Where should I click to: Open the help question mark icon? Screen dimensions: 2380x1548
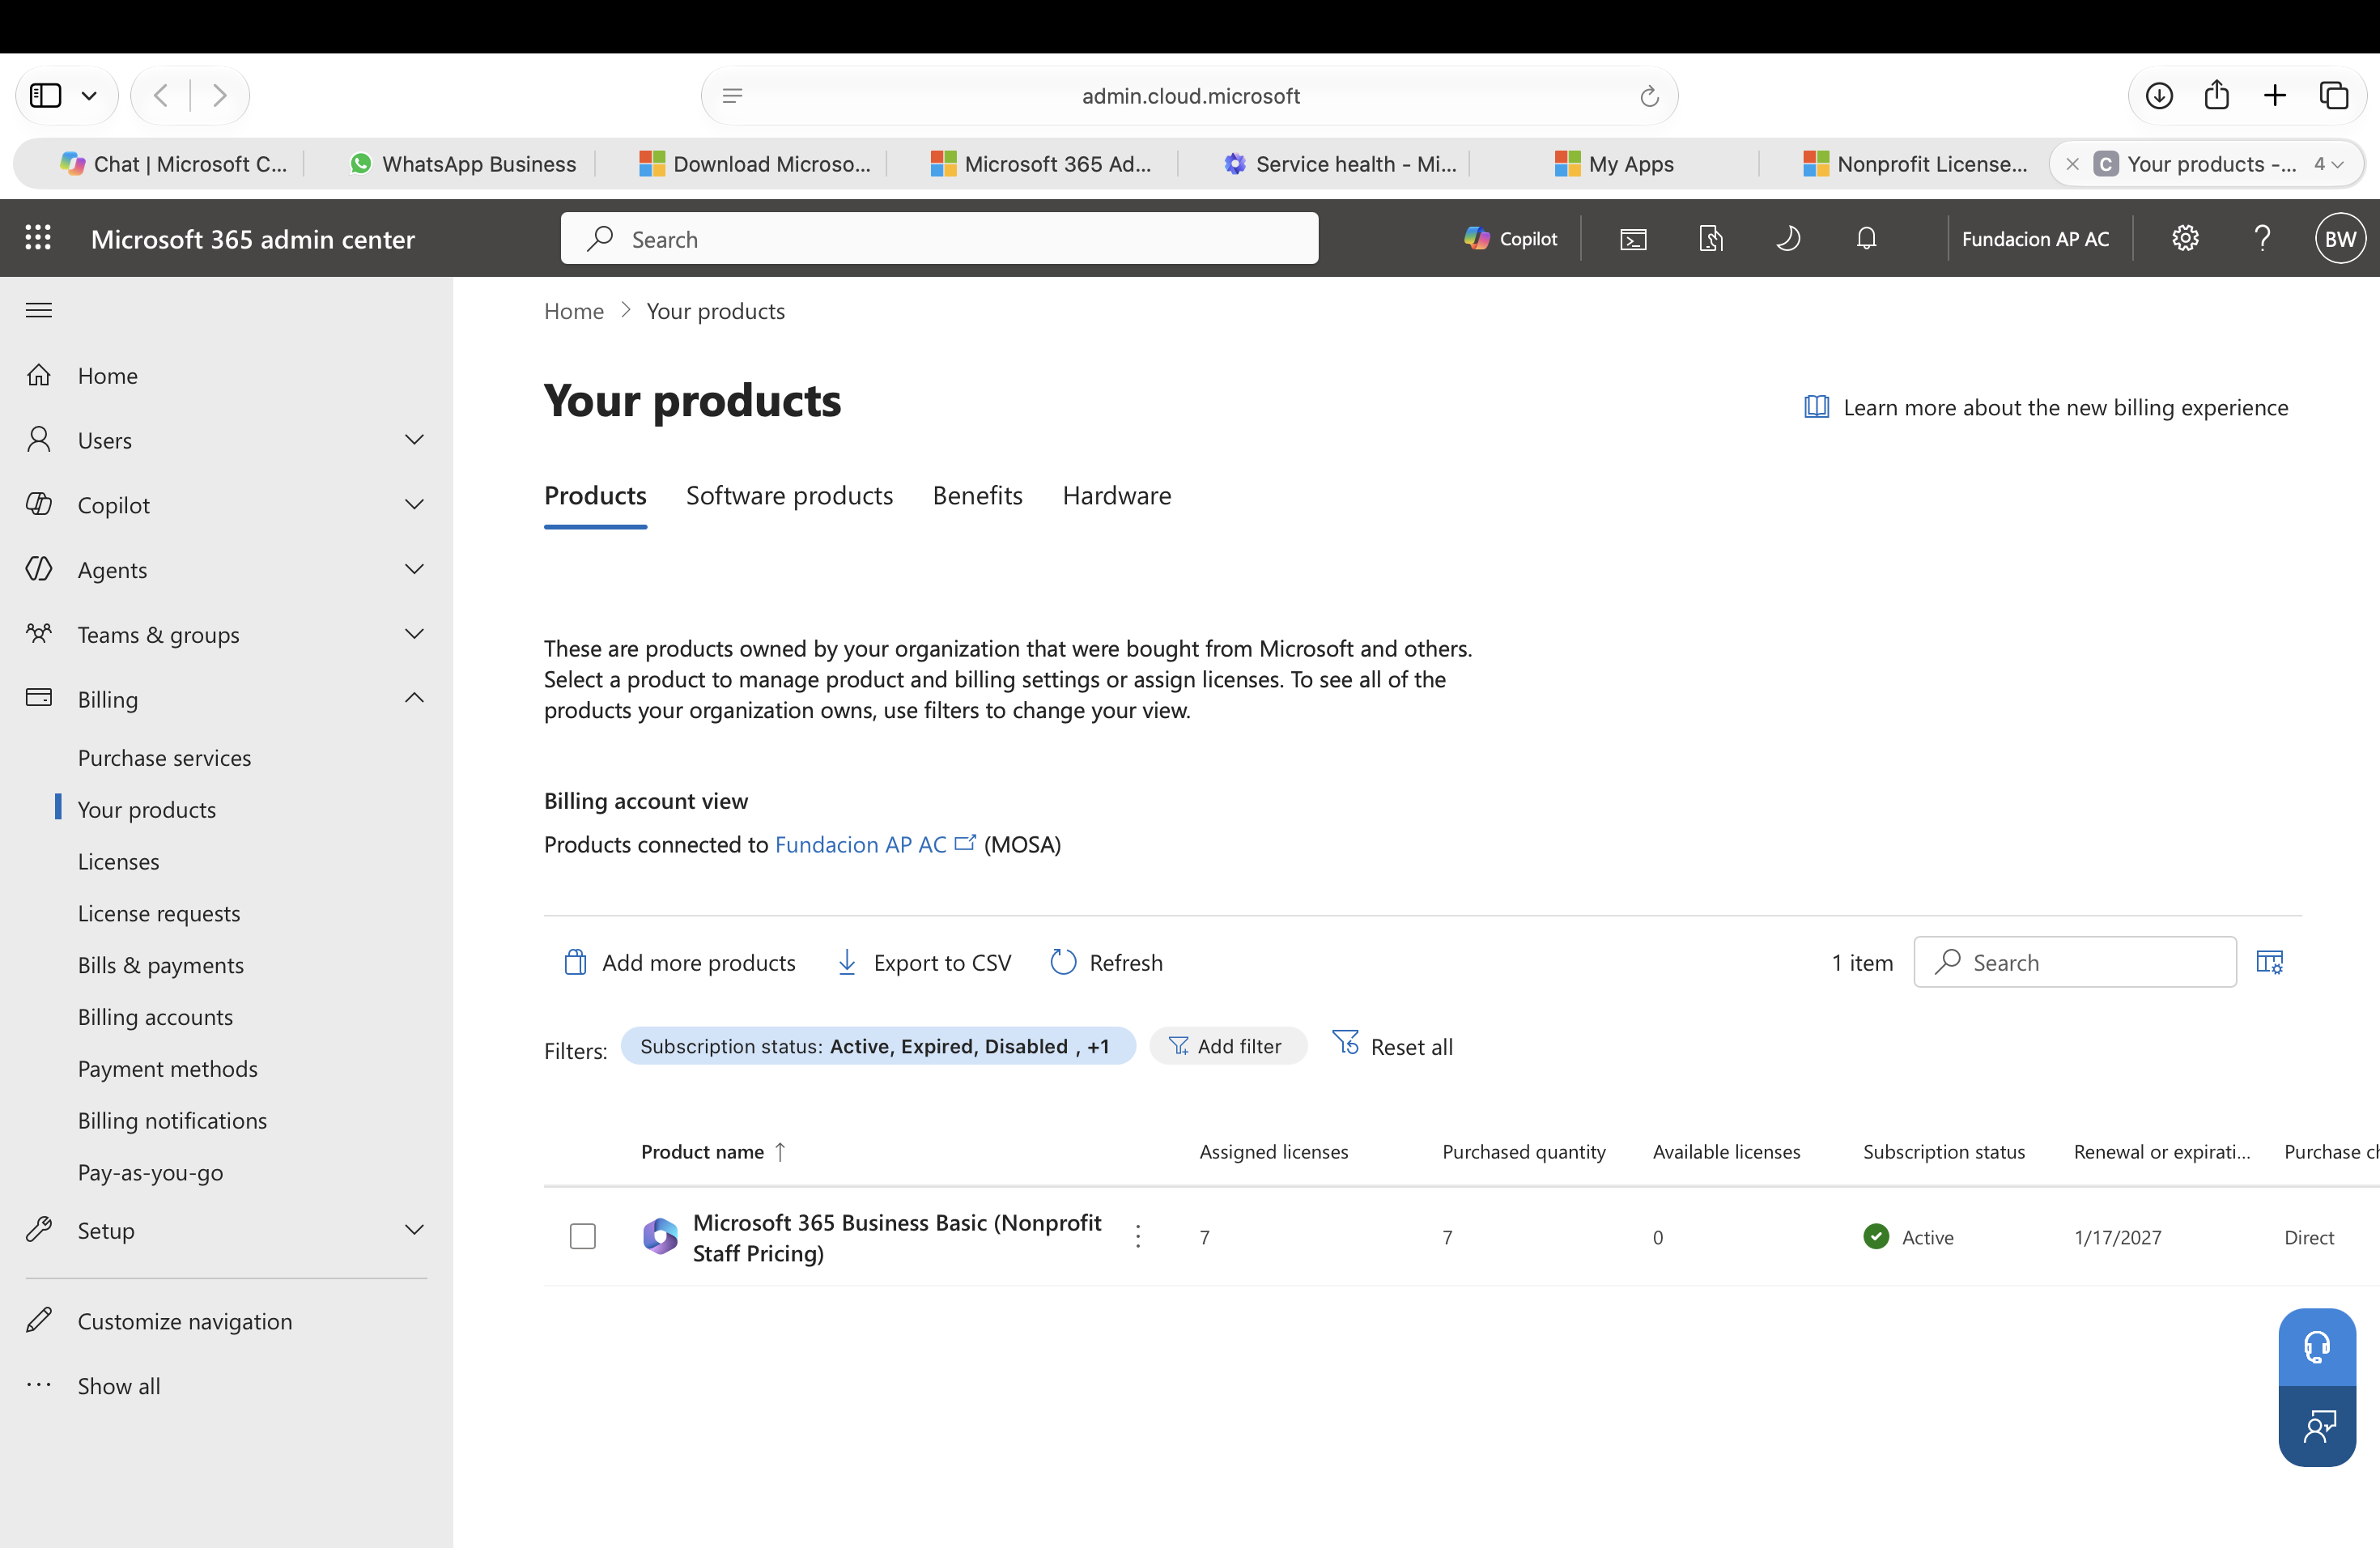tap(2262, 238)
